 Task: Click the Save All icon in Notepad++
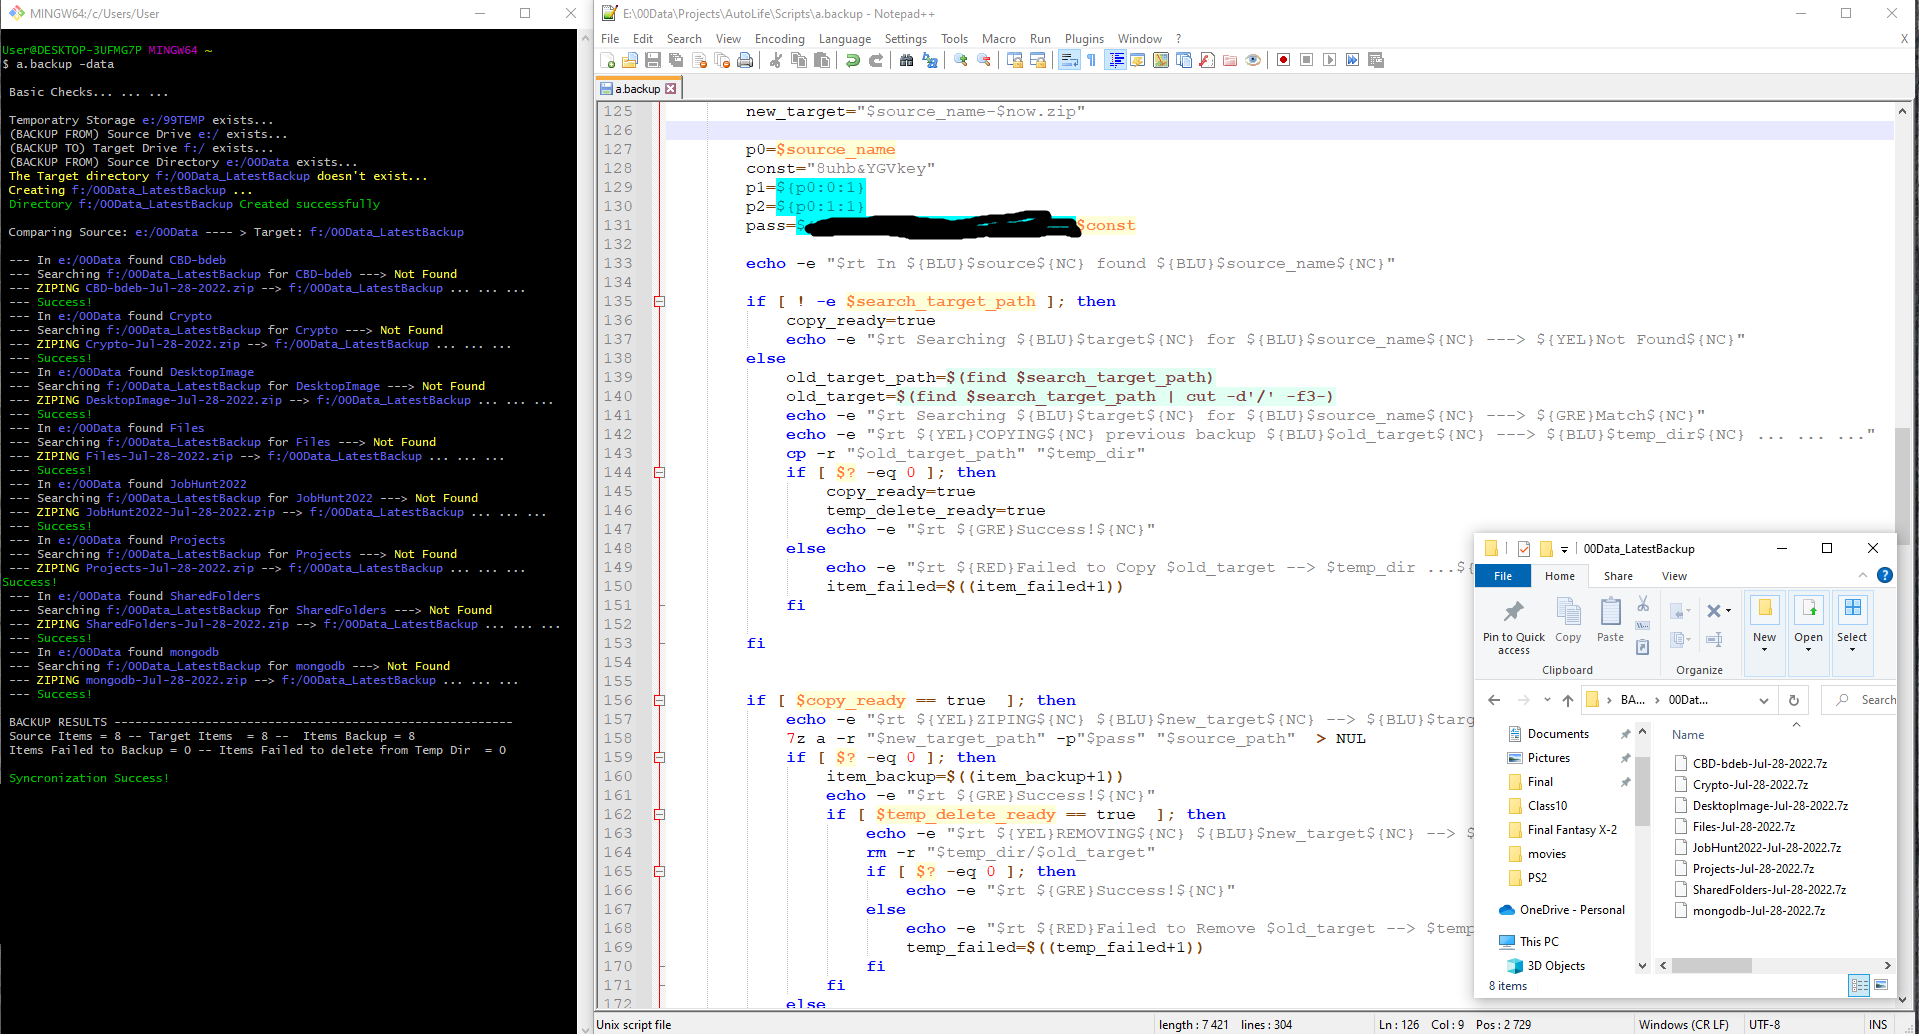point(676,60)
